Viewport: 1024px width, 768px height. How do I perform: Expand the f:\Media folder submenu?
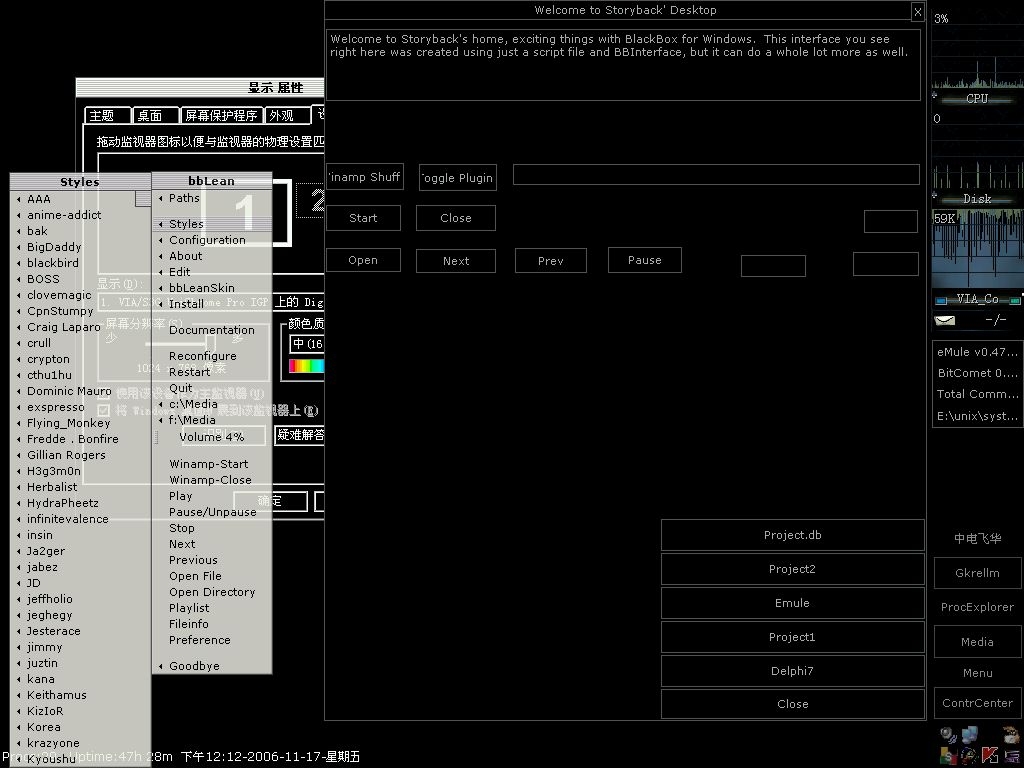point(212,420)
